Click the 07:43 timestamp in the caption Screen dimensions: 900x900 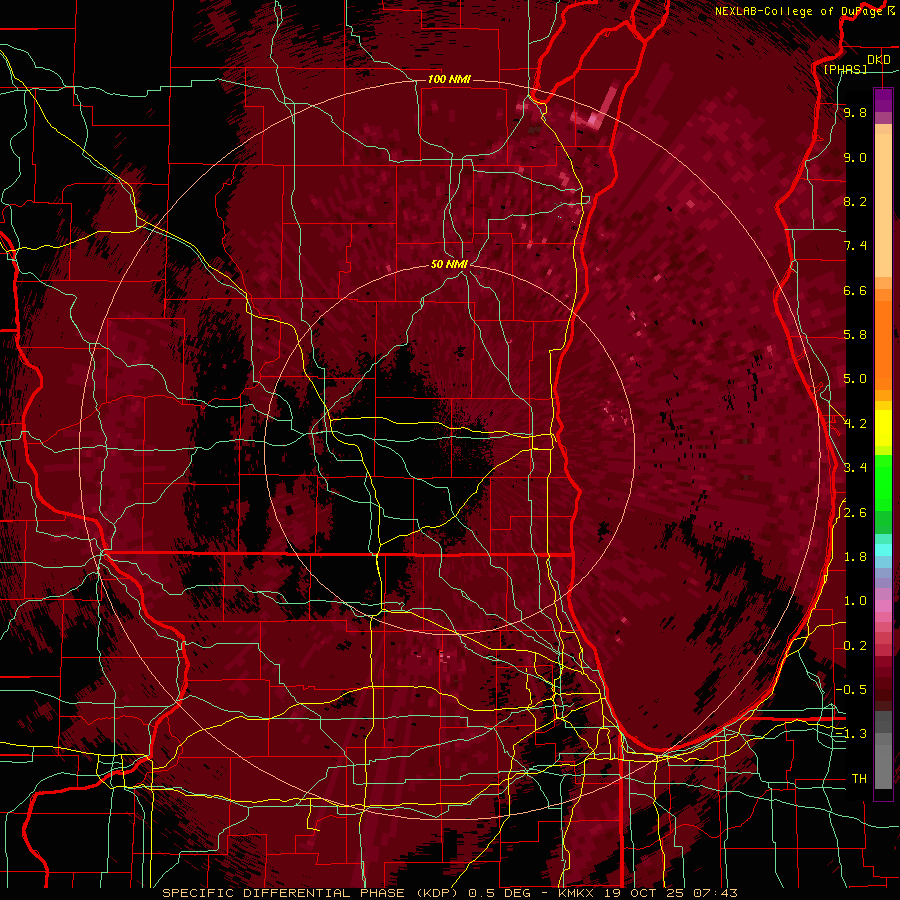tap(715, 893)
